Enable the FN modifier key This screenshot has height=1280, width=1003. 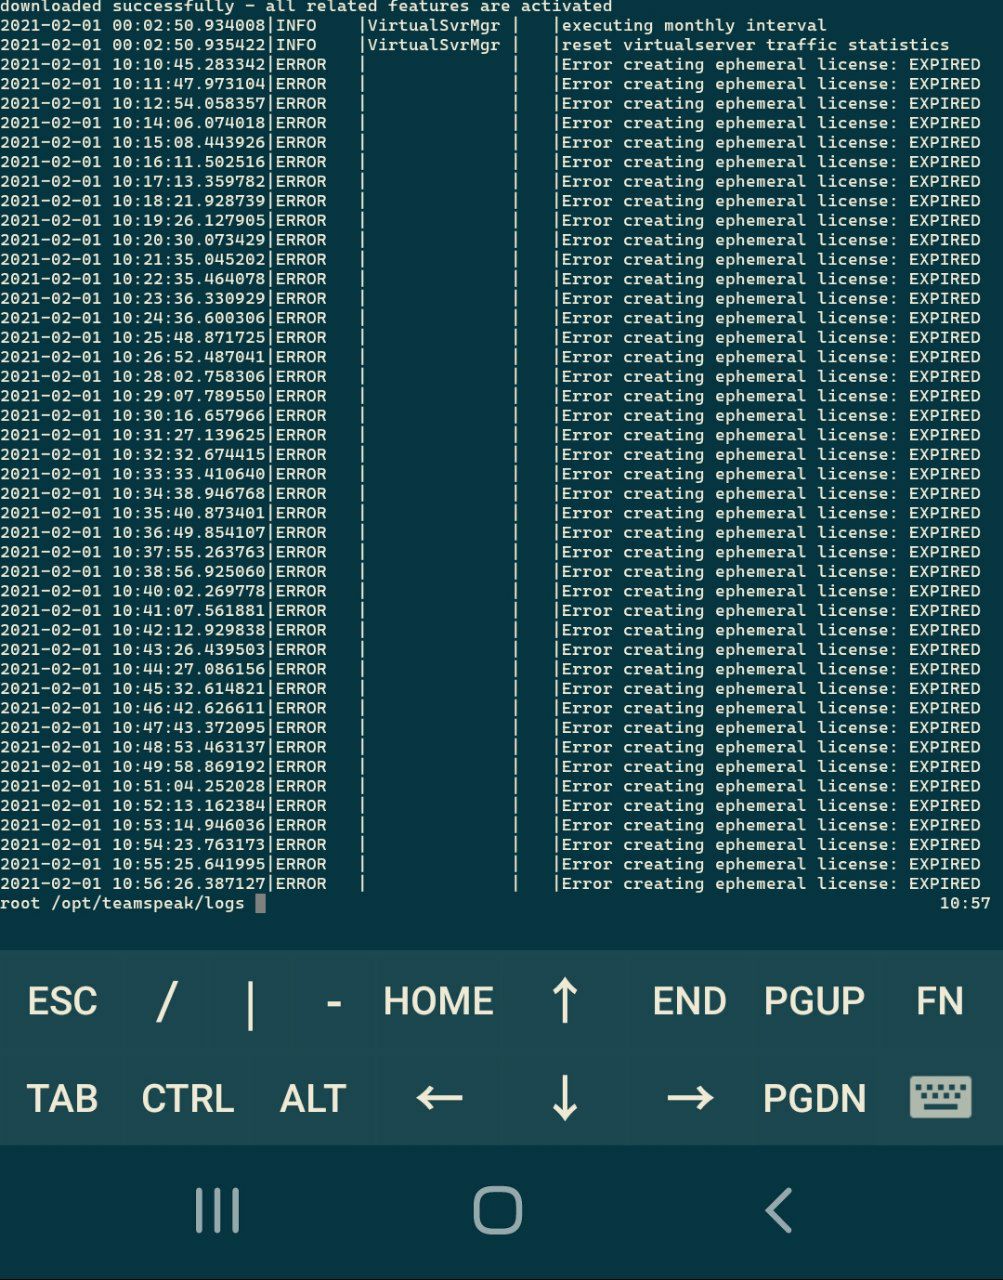pos(939,1001)
